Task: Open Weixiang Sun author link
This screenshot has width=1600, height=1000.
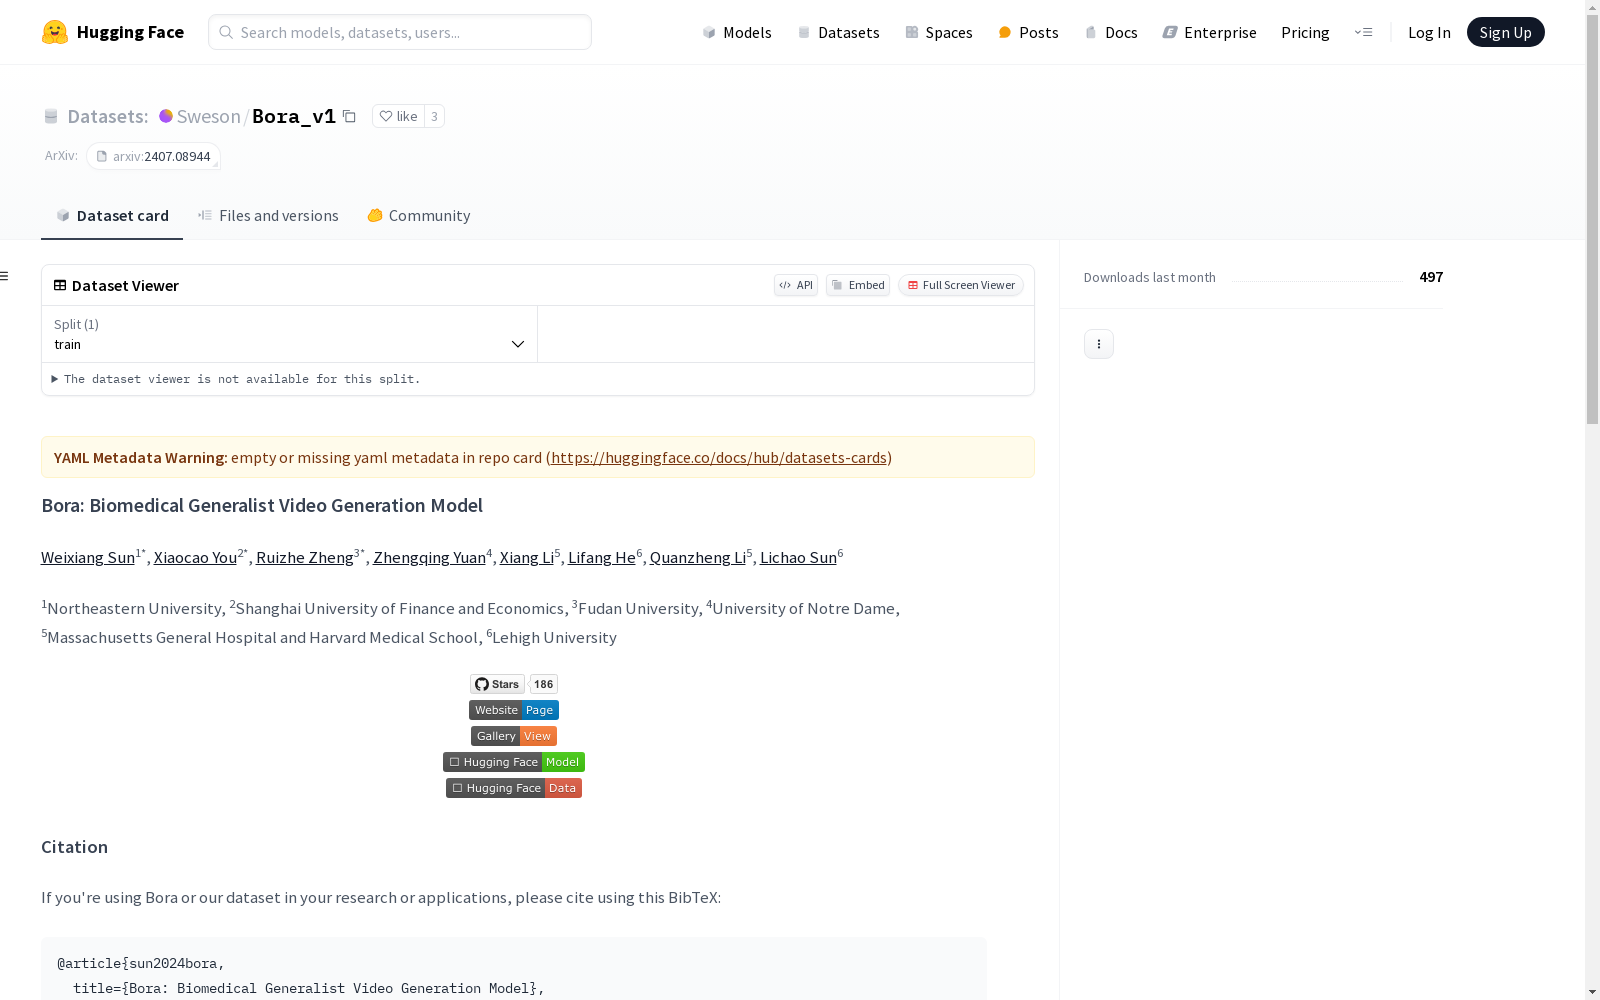Action: tap(88, 557)
